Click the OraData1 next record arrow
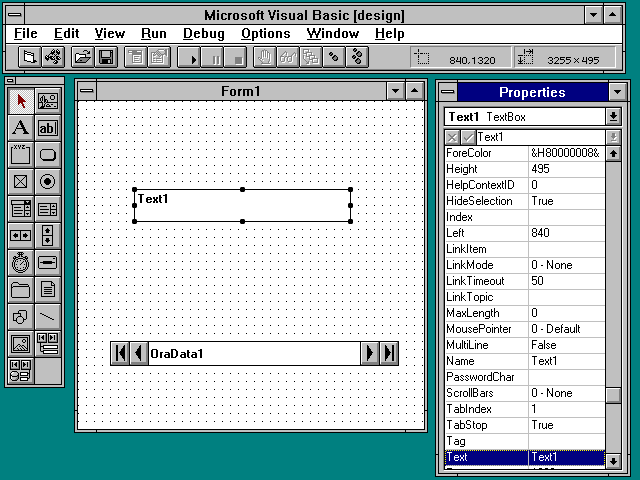Image resolution: width=640 pixels, height=480 pixels. pos(370,353)
